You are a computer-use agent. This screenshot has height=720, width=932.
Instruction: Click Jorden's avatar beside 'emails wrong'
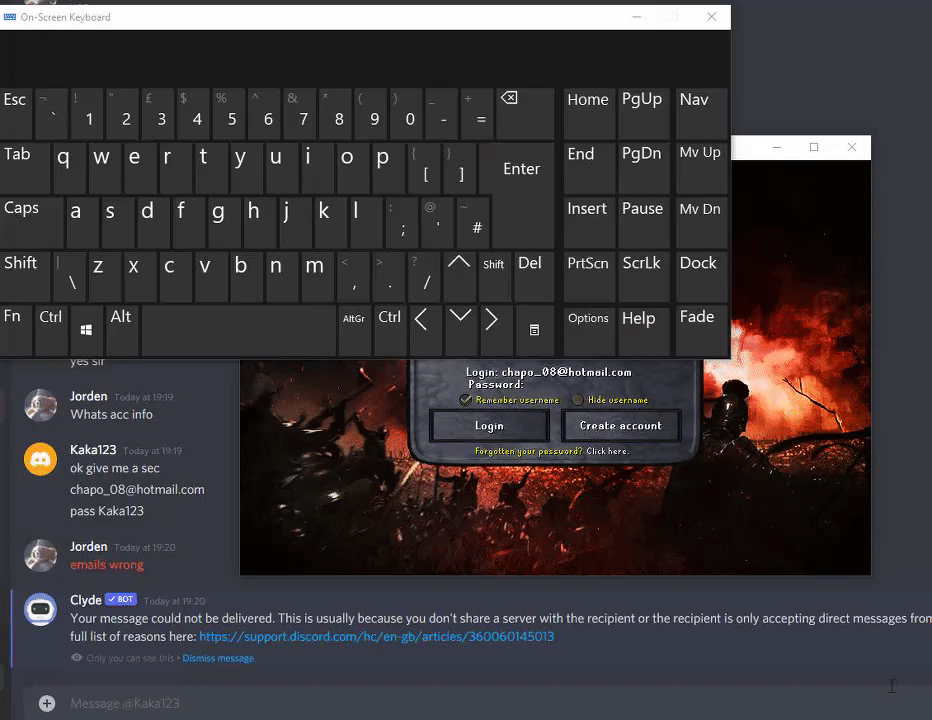point(40,555)
